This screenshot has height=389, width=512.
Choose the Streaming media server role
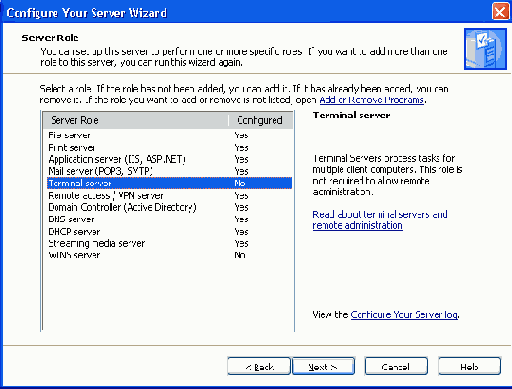tap(169, 243)
